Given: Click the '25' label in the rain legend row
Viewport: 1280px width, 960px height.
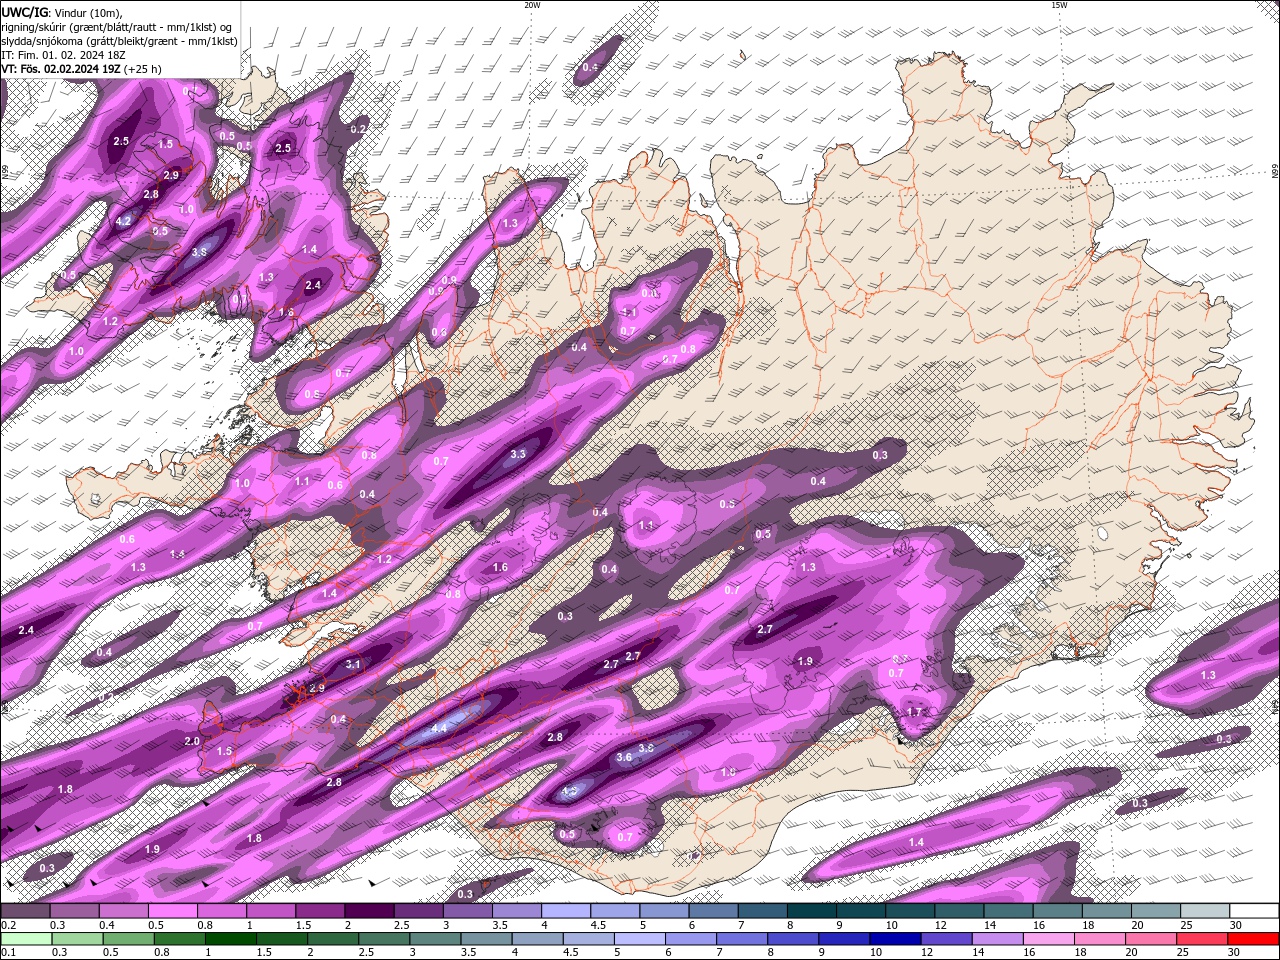Looking at the screenshot, I should [1182, 952].
